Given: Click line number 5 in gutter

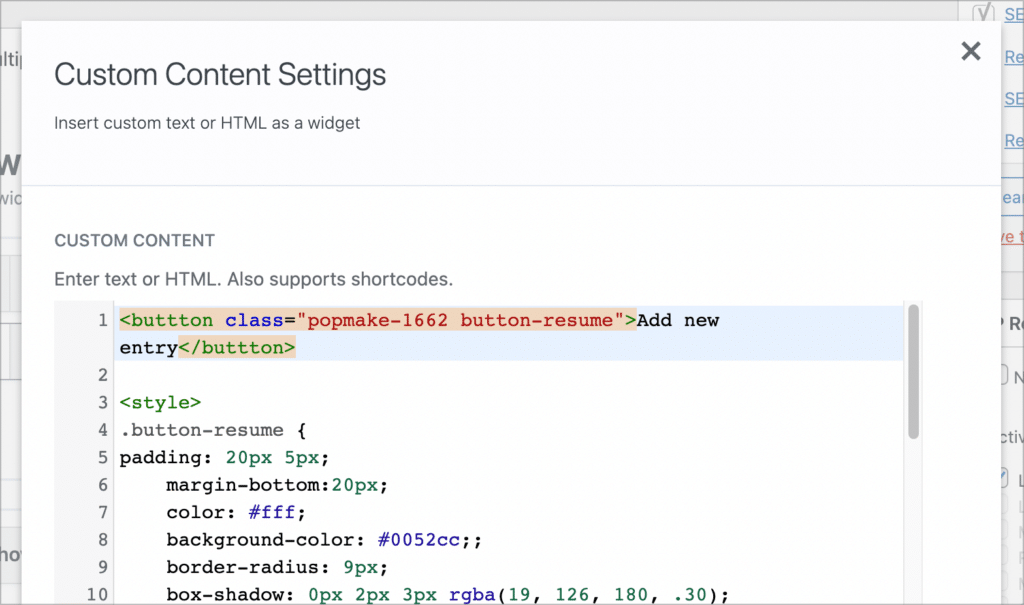Looking at the screenshot, I should (103, 457).
